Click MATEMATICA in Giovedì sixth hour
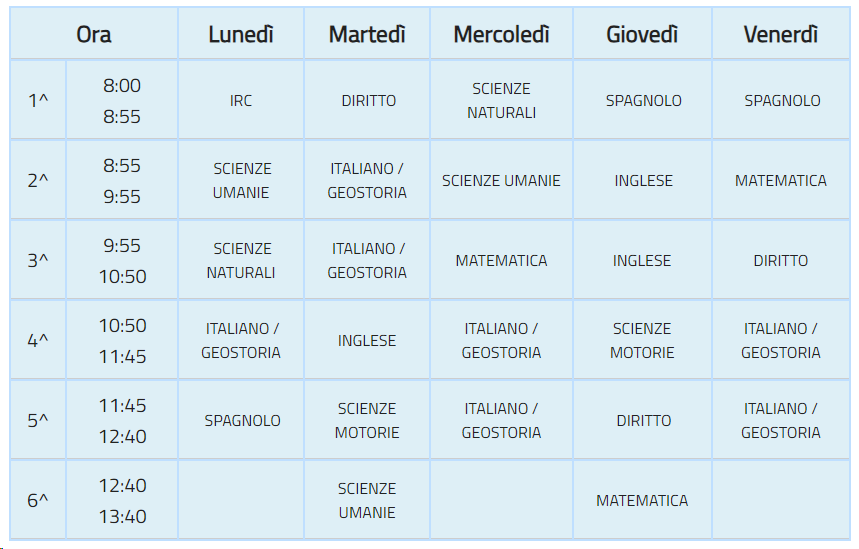The height and width of the screenshot is (549, 859). click(642, 500)
